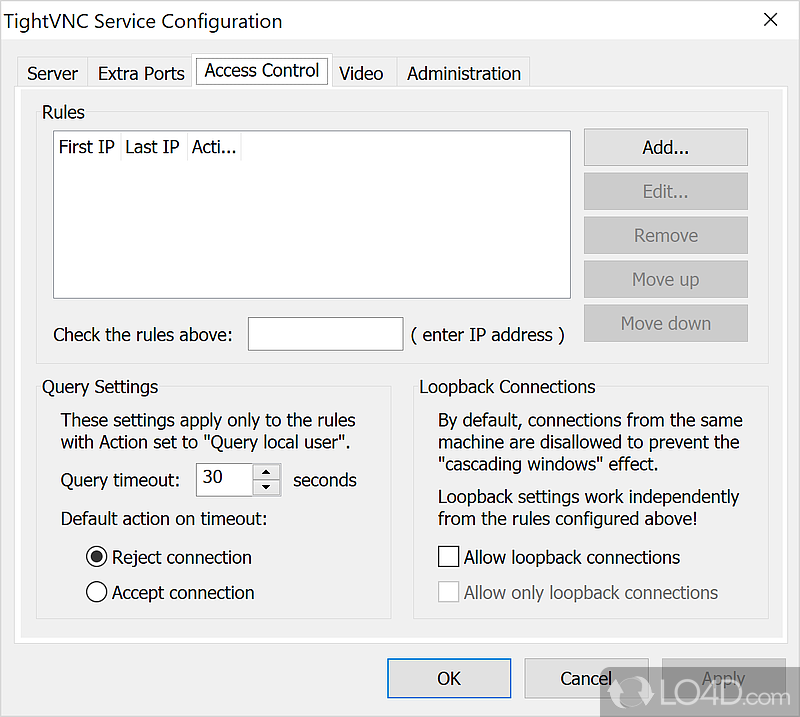
Task: Close the TightVNC Service Configuration window
Action: [770, 20]
